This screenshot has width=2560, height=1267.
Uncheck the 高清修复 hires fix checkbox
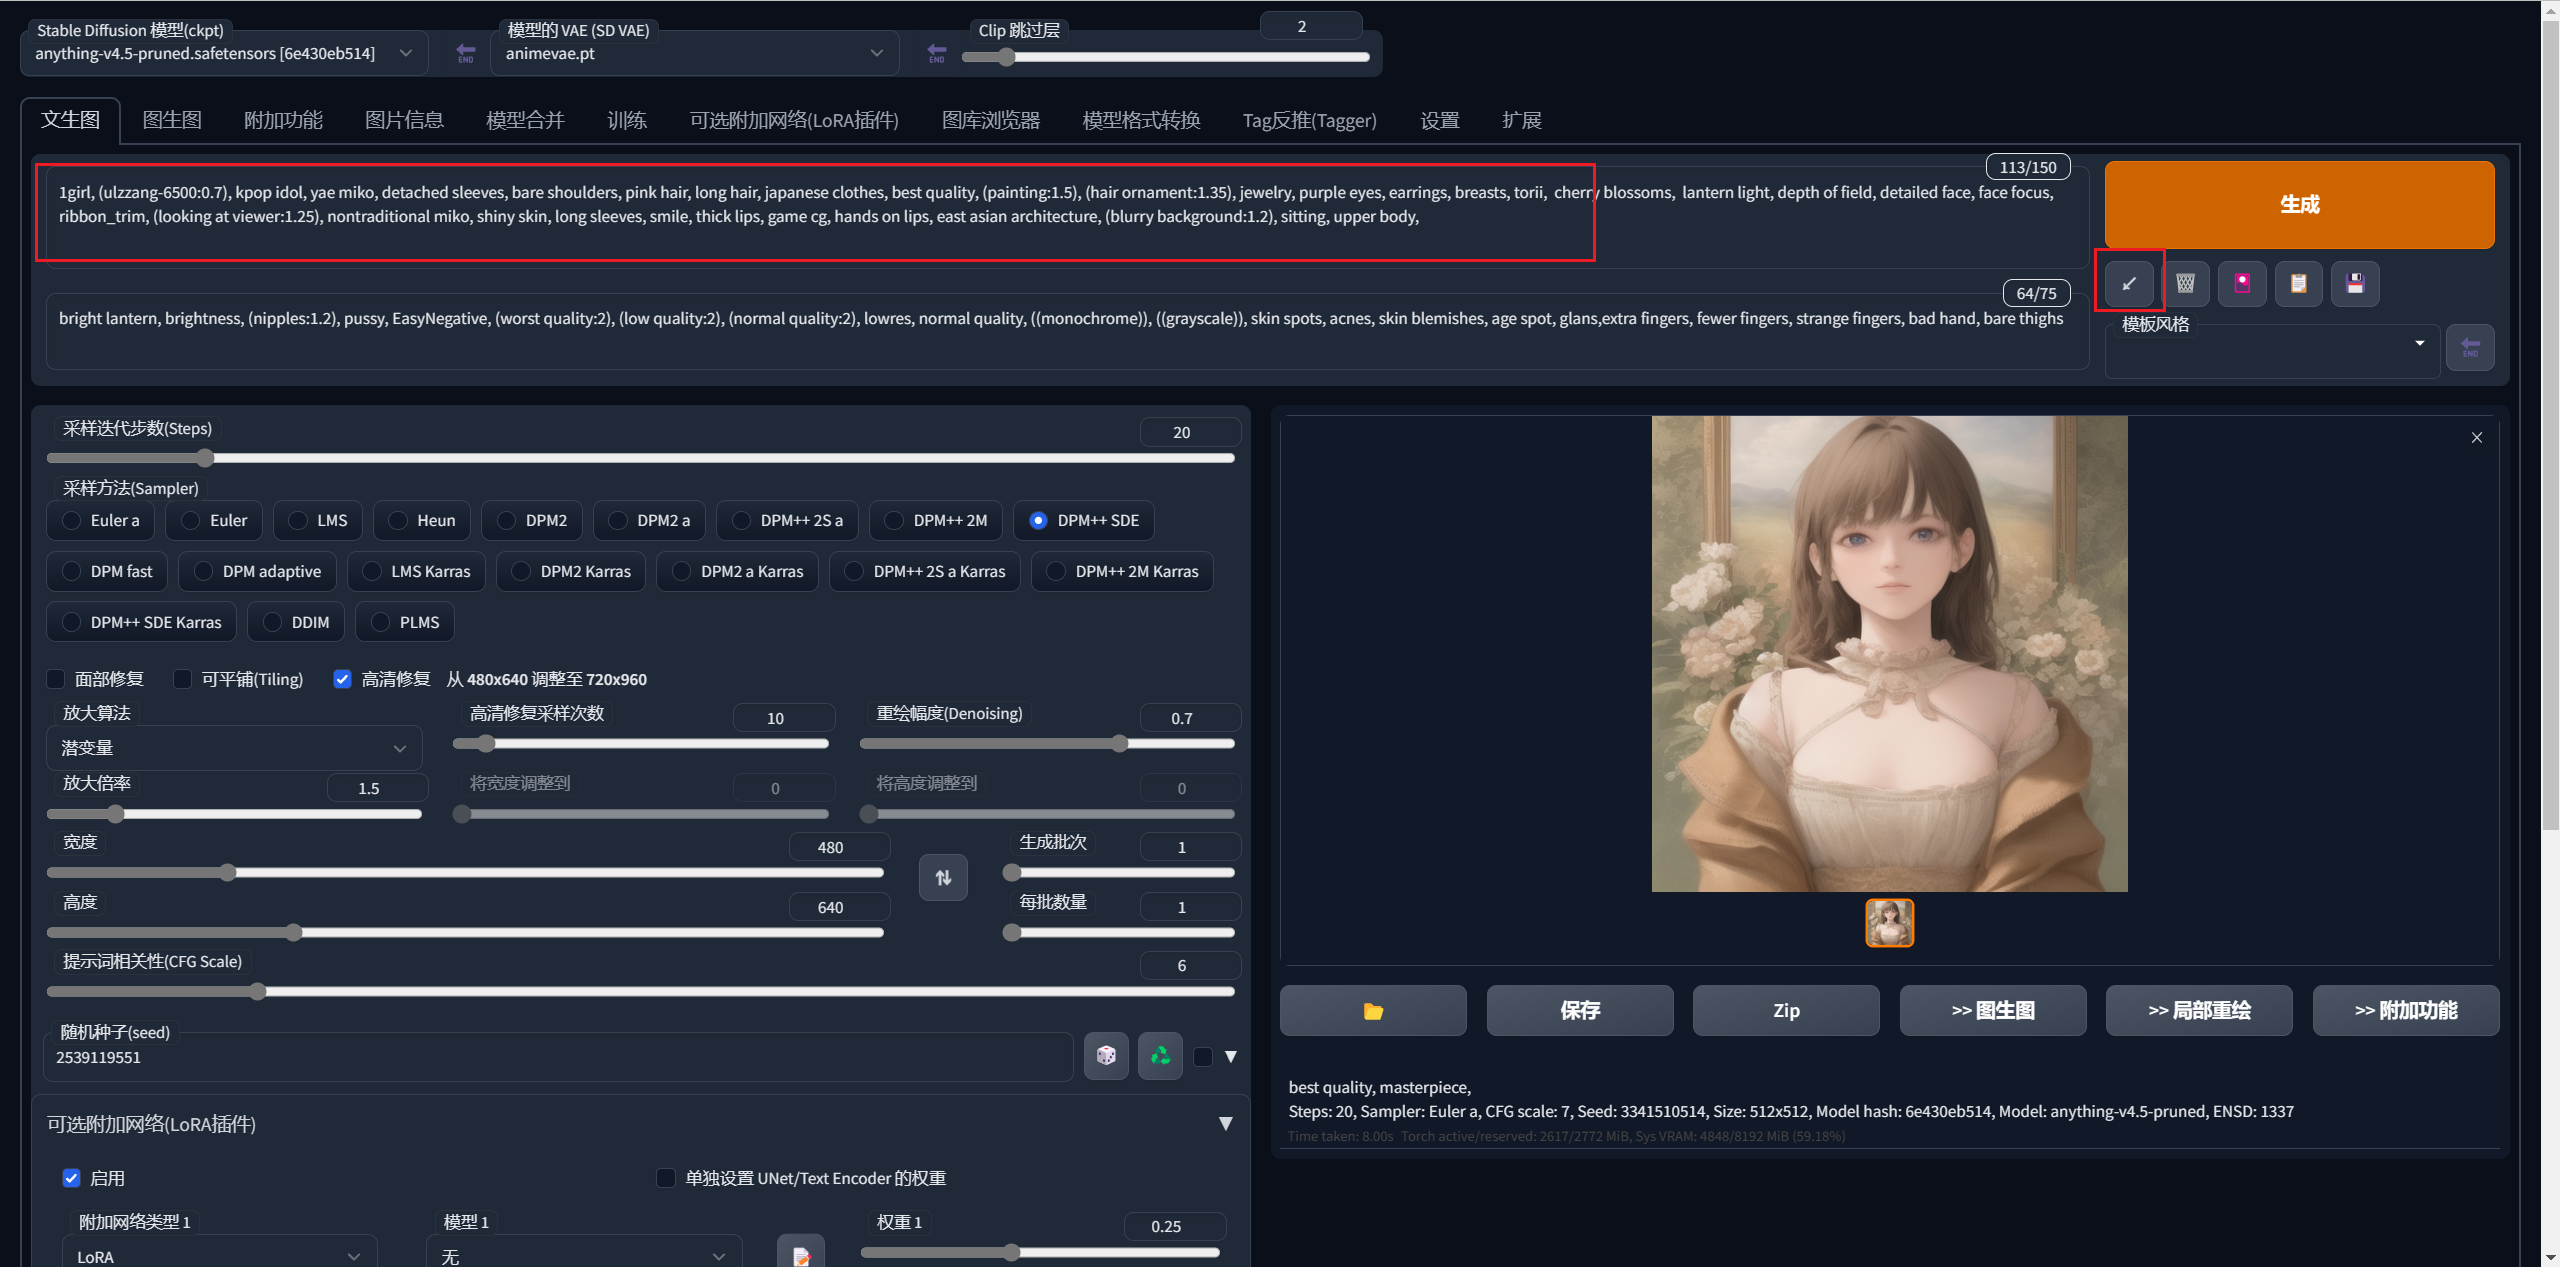tap(343, 680)
